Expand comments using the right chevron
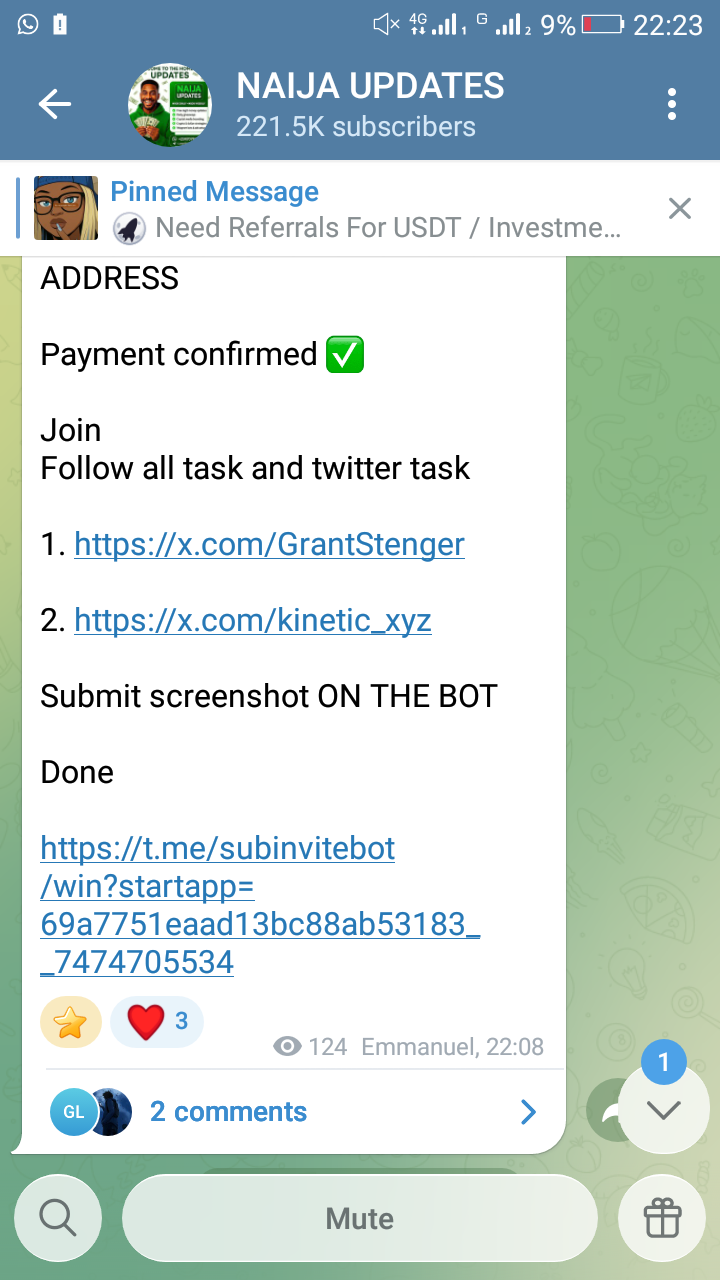The width and height of the screenshot is (720, 1280). 529,1112
